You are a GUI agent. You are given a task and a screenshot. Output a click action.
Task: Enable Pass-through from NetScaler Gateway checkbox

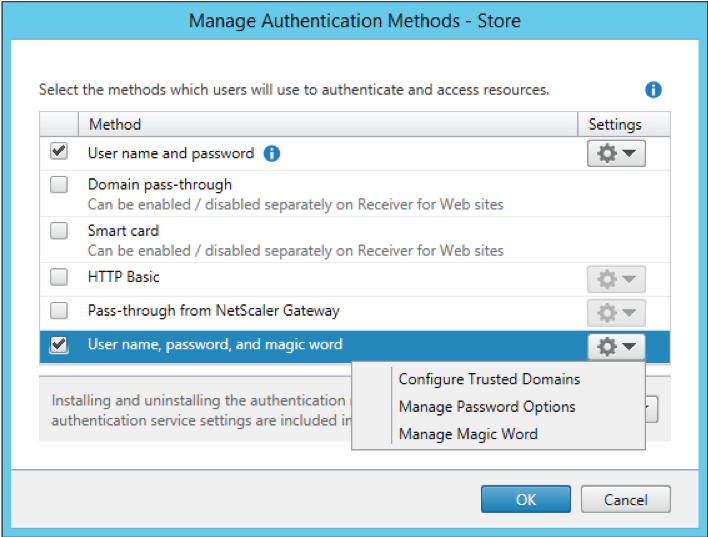pyautogui.click(x=59, y=310)
